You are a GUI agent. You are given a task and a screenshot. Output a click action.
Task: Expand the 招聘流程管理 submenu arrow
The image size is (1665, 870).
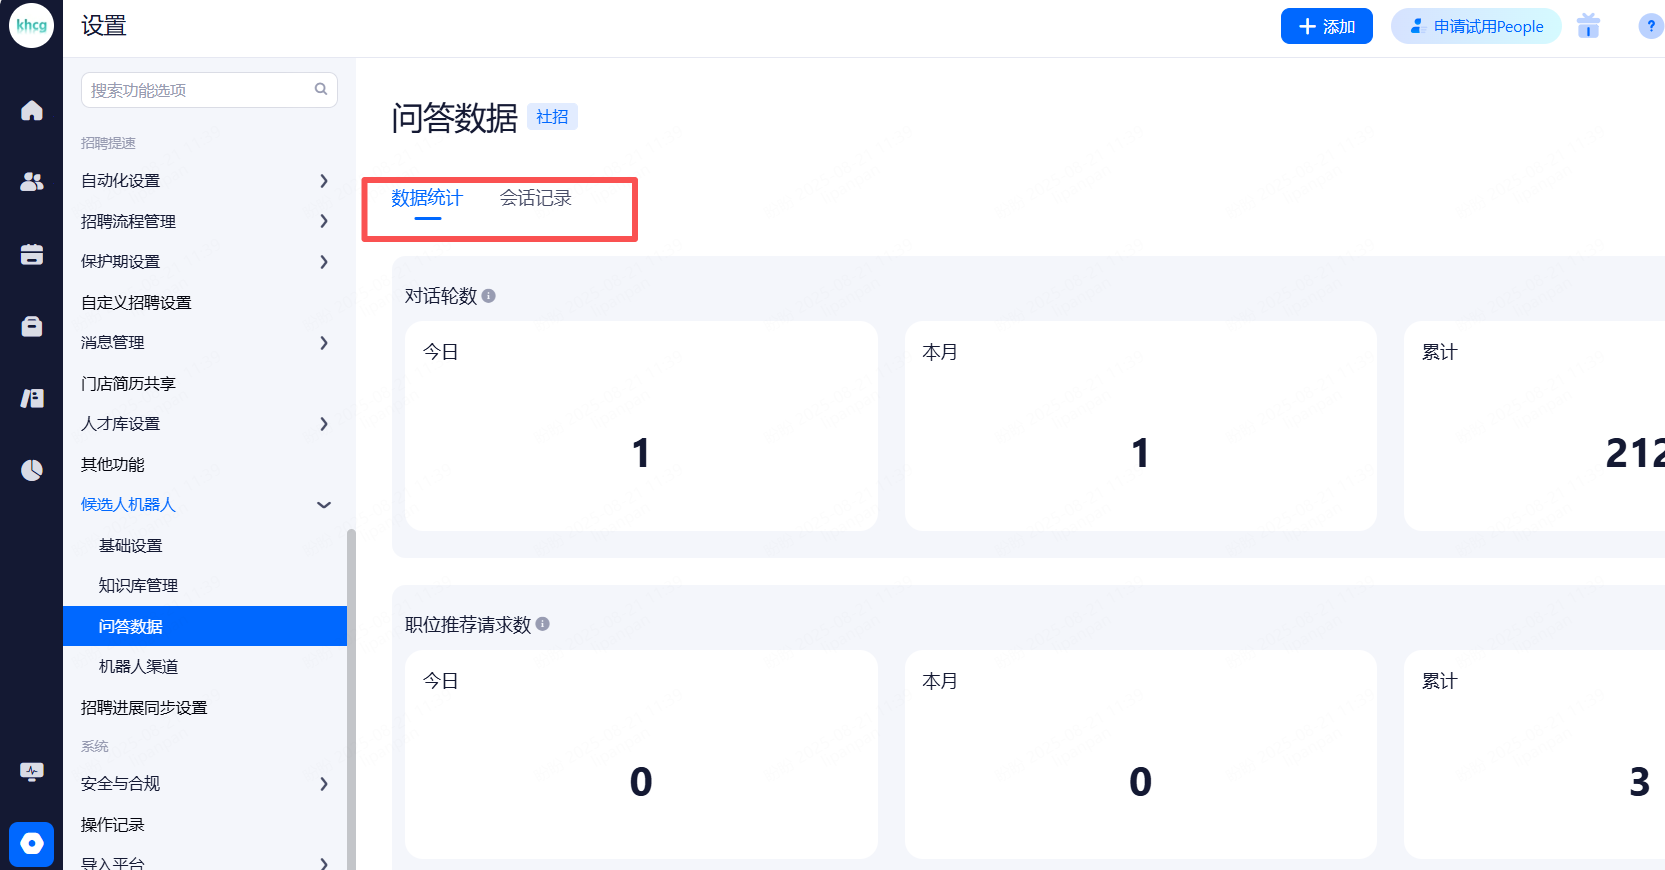coord(323,221)
